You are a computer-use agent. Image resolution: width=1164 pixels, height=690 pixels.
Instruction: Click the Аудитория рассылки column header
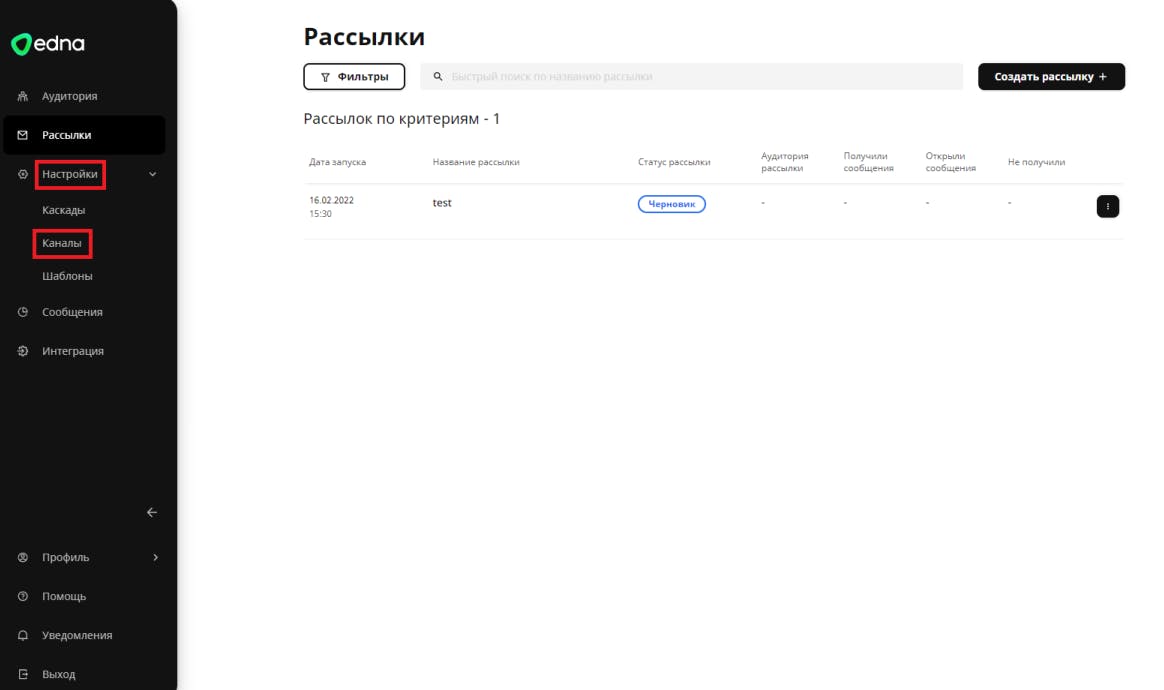(785, 162)
